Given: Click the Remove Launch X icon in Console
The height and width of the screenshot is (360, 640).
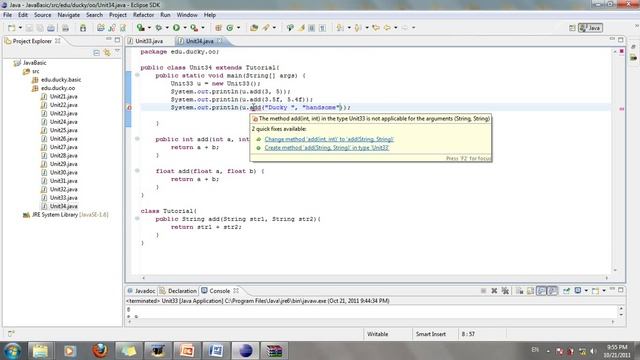Looking at the screenshot, I should pos(494,291).
